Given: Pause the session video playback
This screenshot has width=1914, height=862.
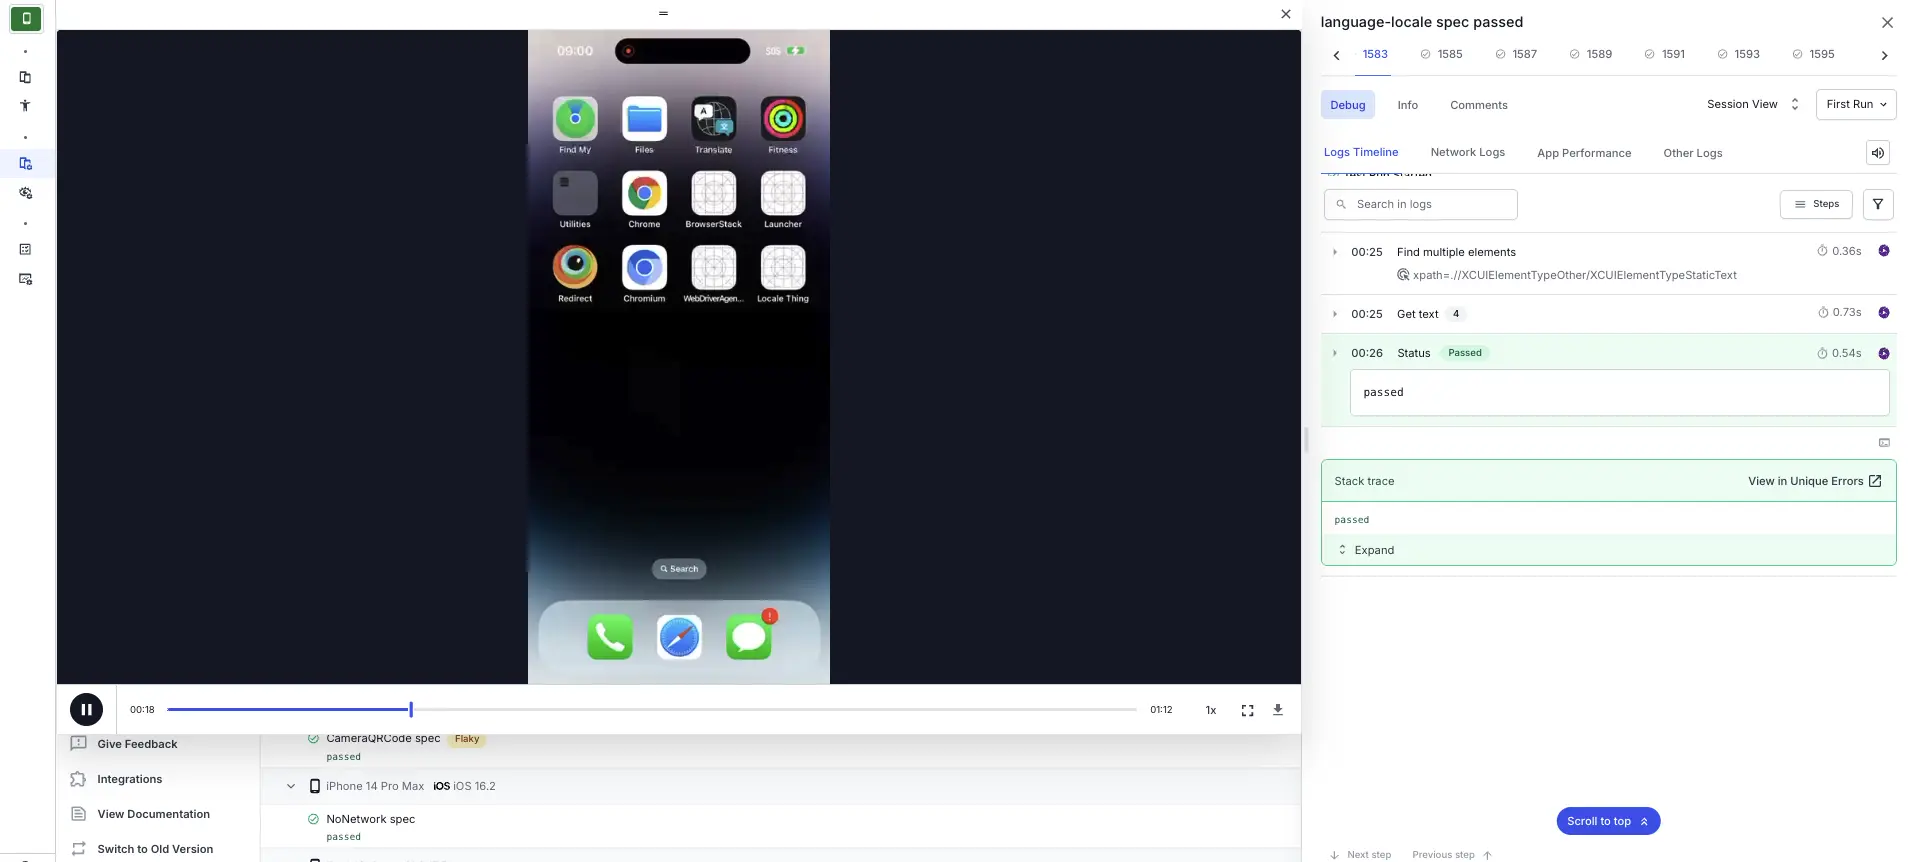Looking at the screenshot, I should [x=86, y=709].
